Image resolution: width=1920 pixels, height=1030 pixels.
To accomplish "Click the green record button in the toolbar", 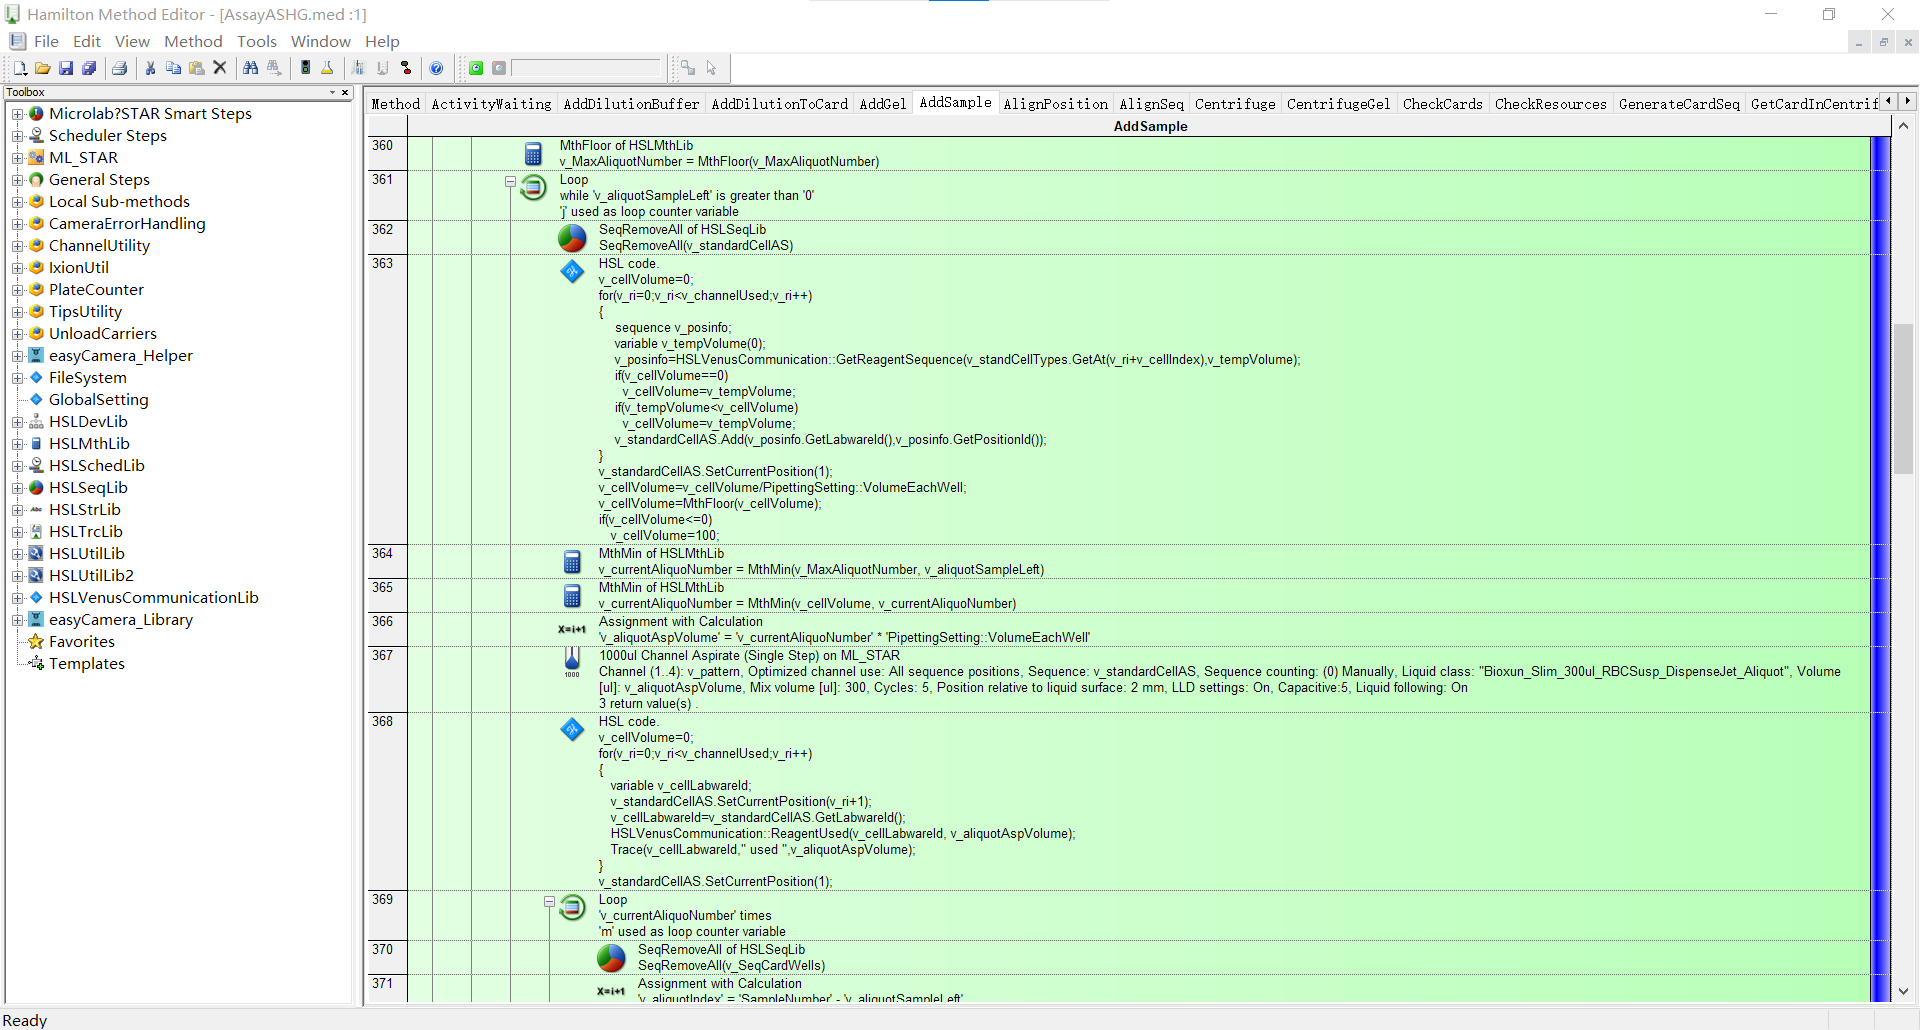I will point(476,68).
